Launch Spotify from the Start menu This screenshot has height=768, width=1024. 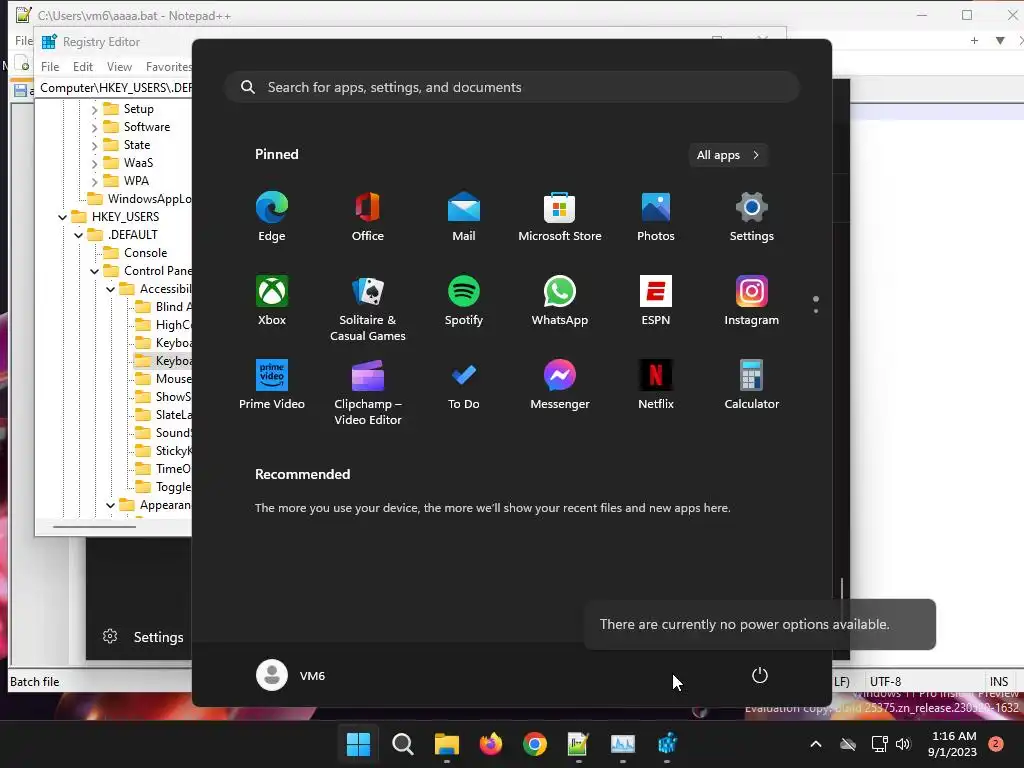[464, 301]
